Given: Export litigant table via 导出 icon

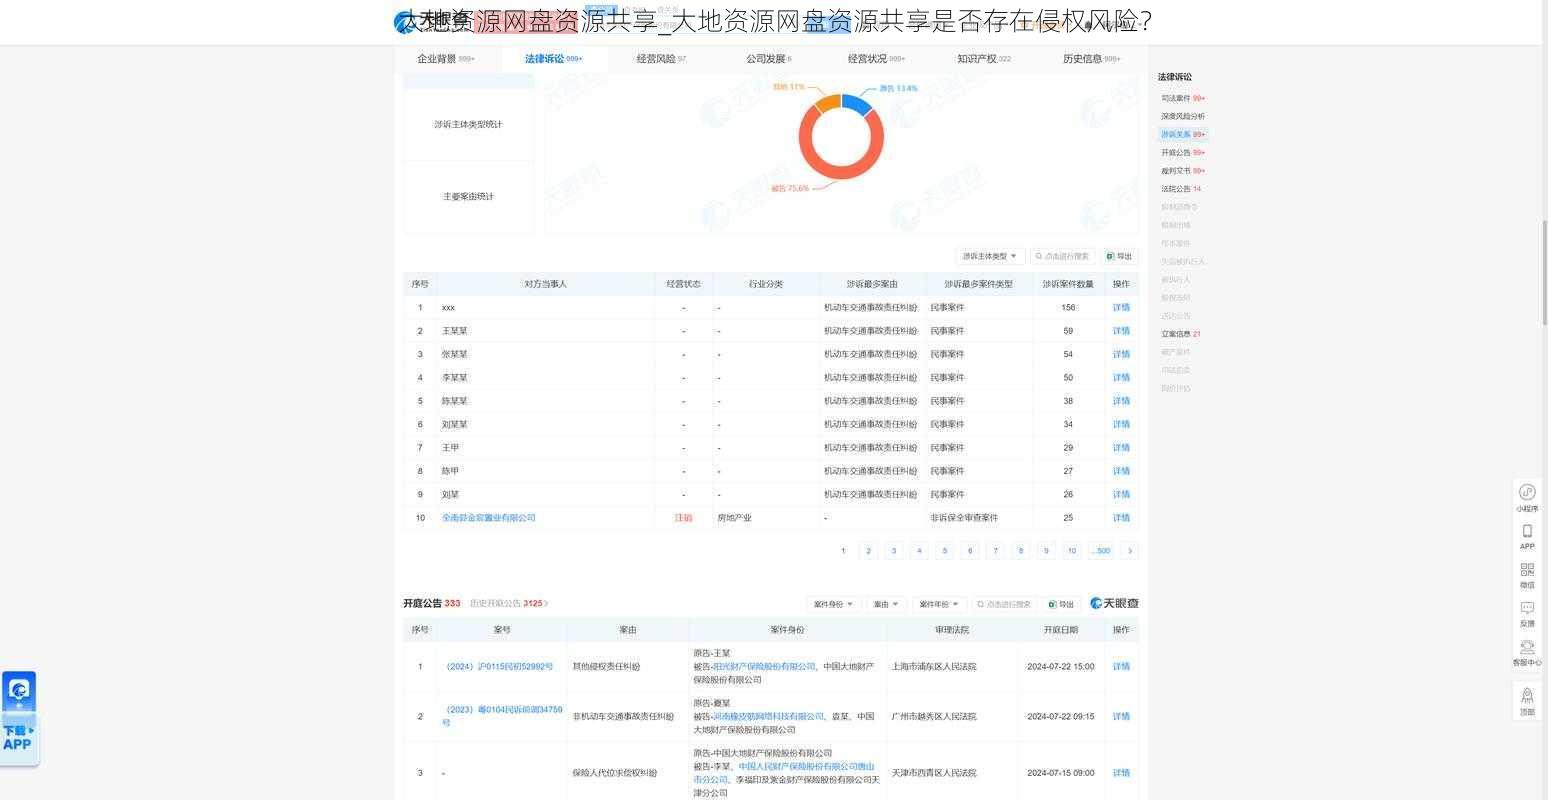Looking at the screenshot, I should pyautogui.click(x=1120, y=256).
